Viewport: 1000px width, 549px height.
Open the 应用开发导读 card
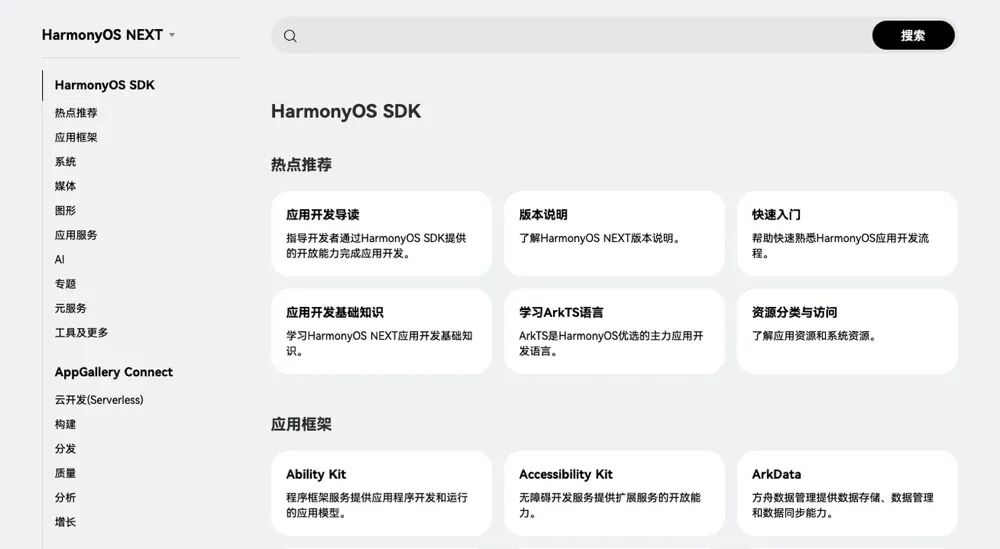(381, 233)
